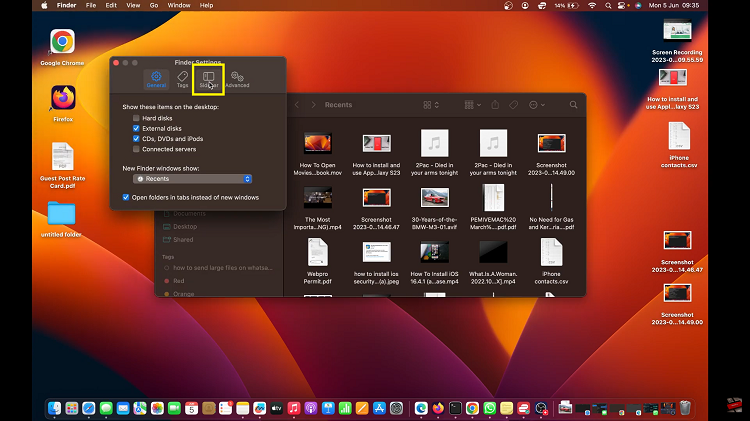Open App Store from the Dock

pos(379,408)
